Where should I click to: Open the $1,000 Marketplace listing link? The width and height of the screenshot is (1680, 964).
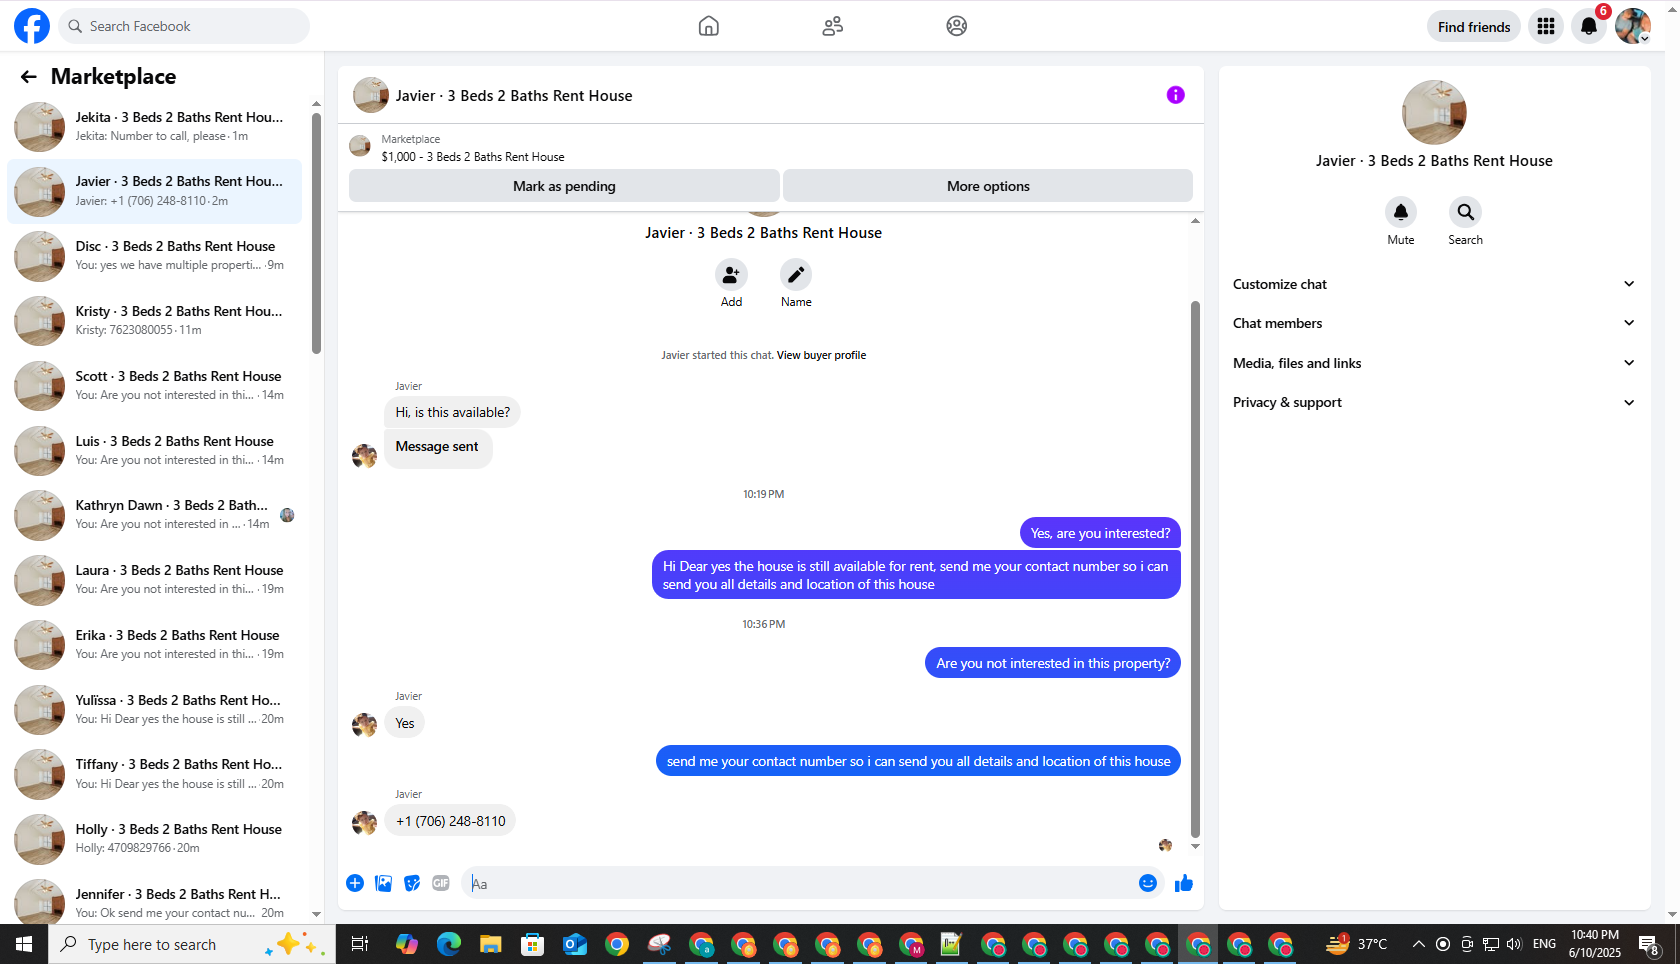coord(473,157)
